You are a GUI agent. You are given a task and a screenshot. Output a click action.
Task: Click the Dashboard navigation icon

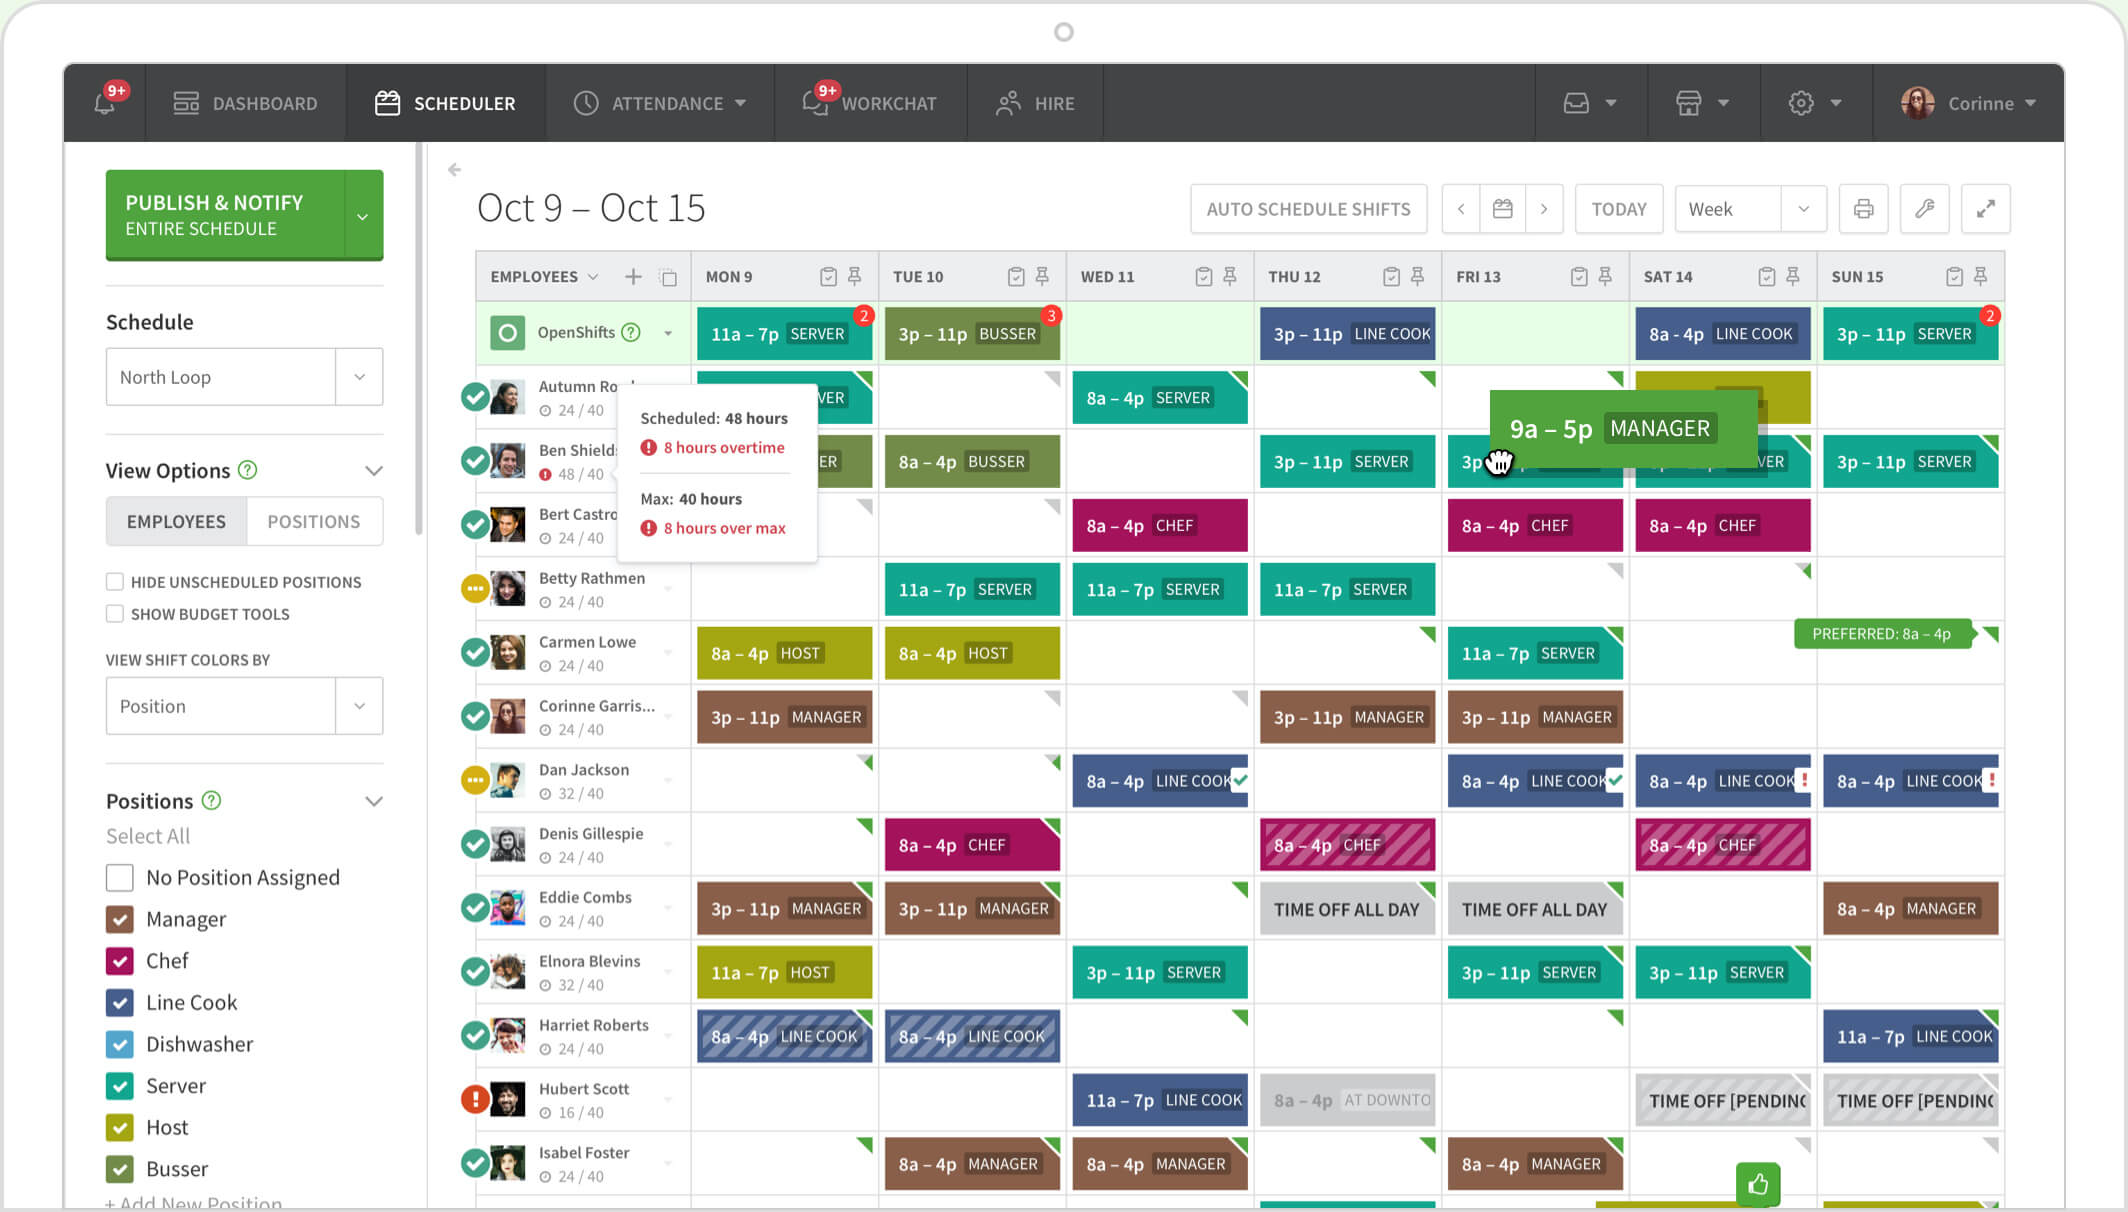[187, 102]
